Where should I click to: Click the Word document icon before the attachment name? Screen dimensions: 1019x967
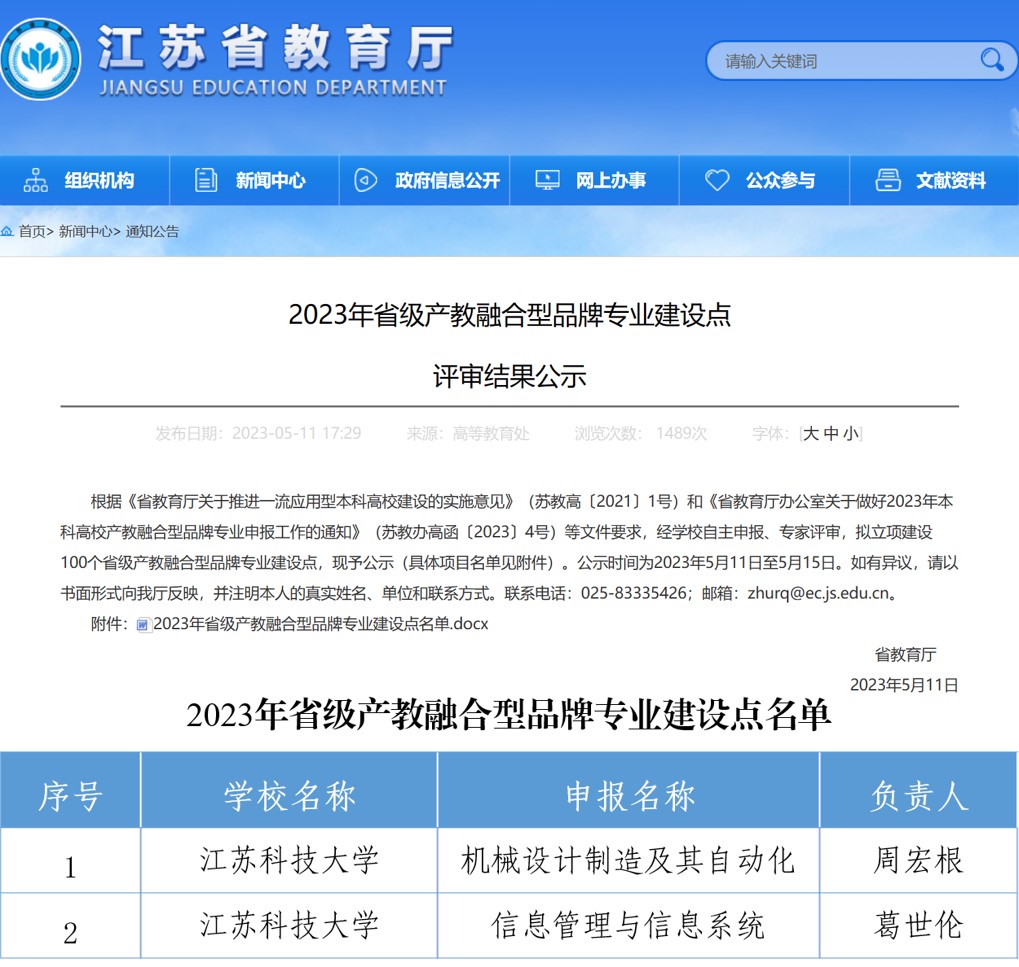[x=143, y=624]
